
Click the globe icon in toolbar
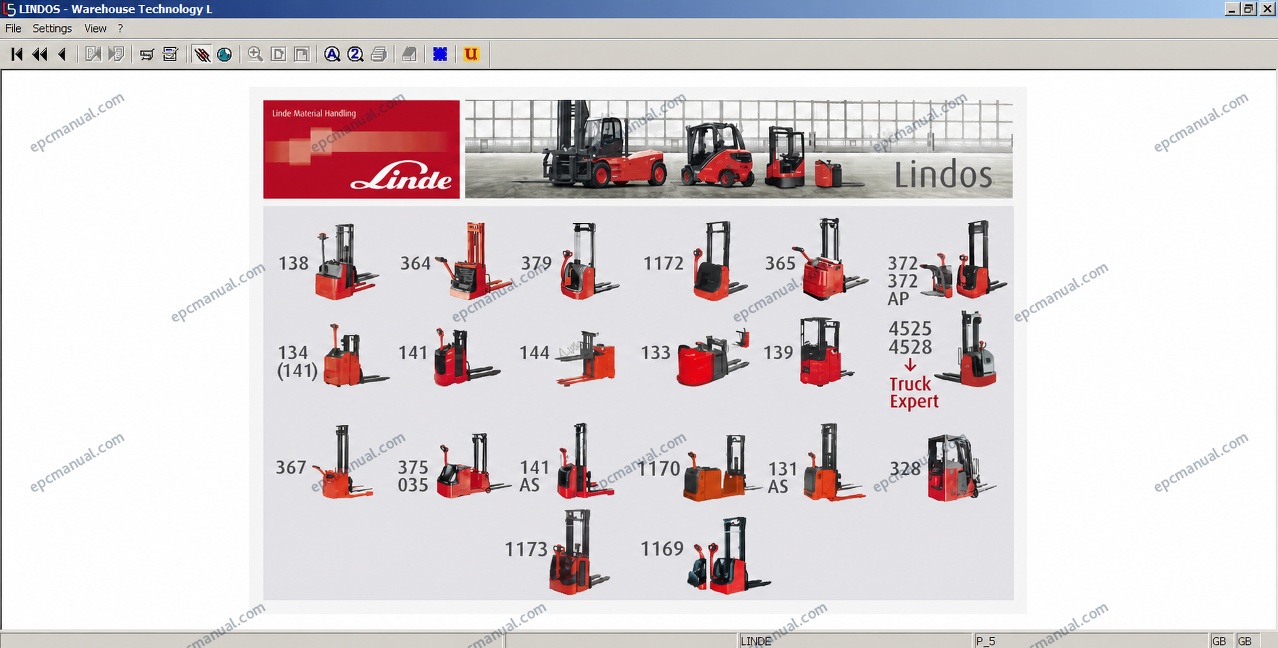(x=224, y=54)
